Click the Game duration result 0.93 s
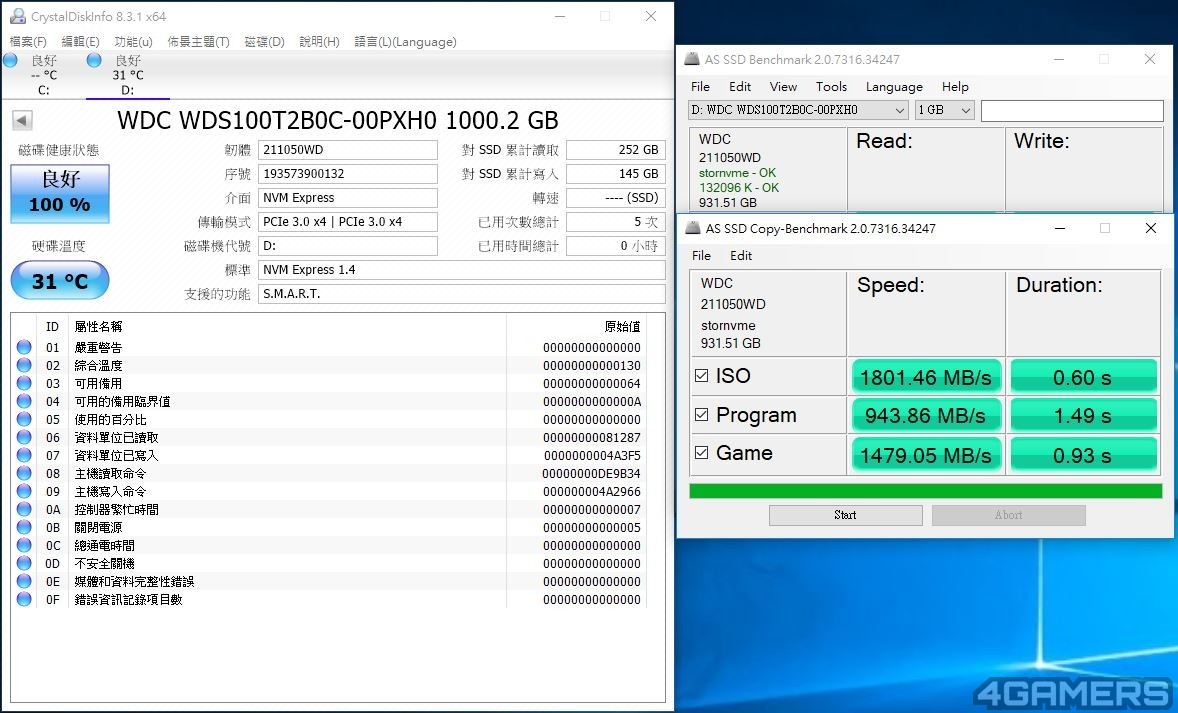Image resolution: width=1178 pixels, height=713 pixels. tap(1083, 455)
